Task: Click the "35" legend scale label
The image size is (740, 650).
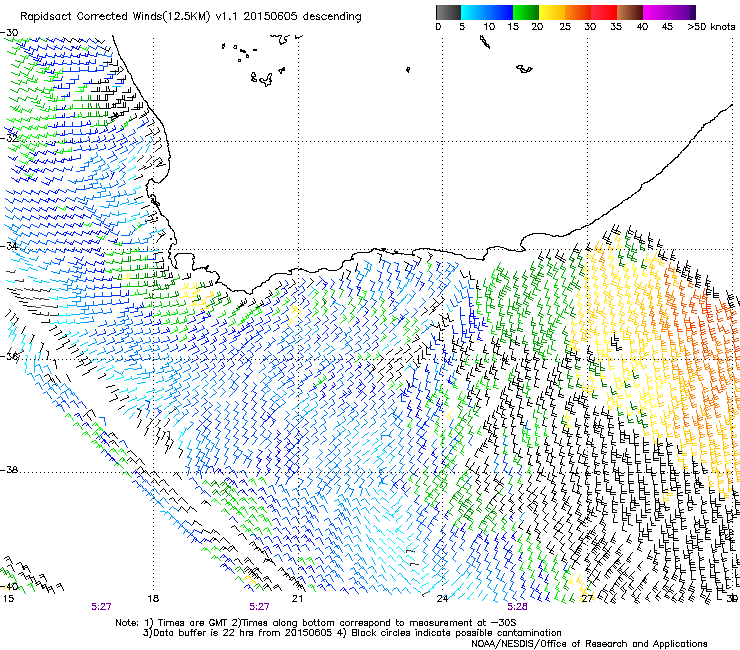Action: point(616,27)
